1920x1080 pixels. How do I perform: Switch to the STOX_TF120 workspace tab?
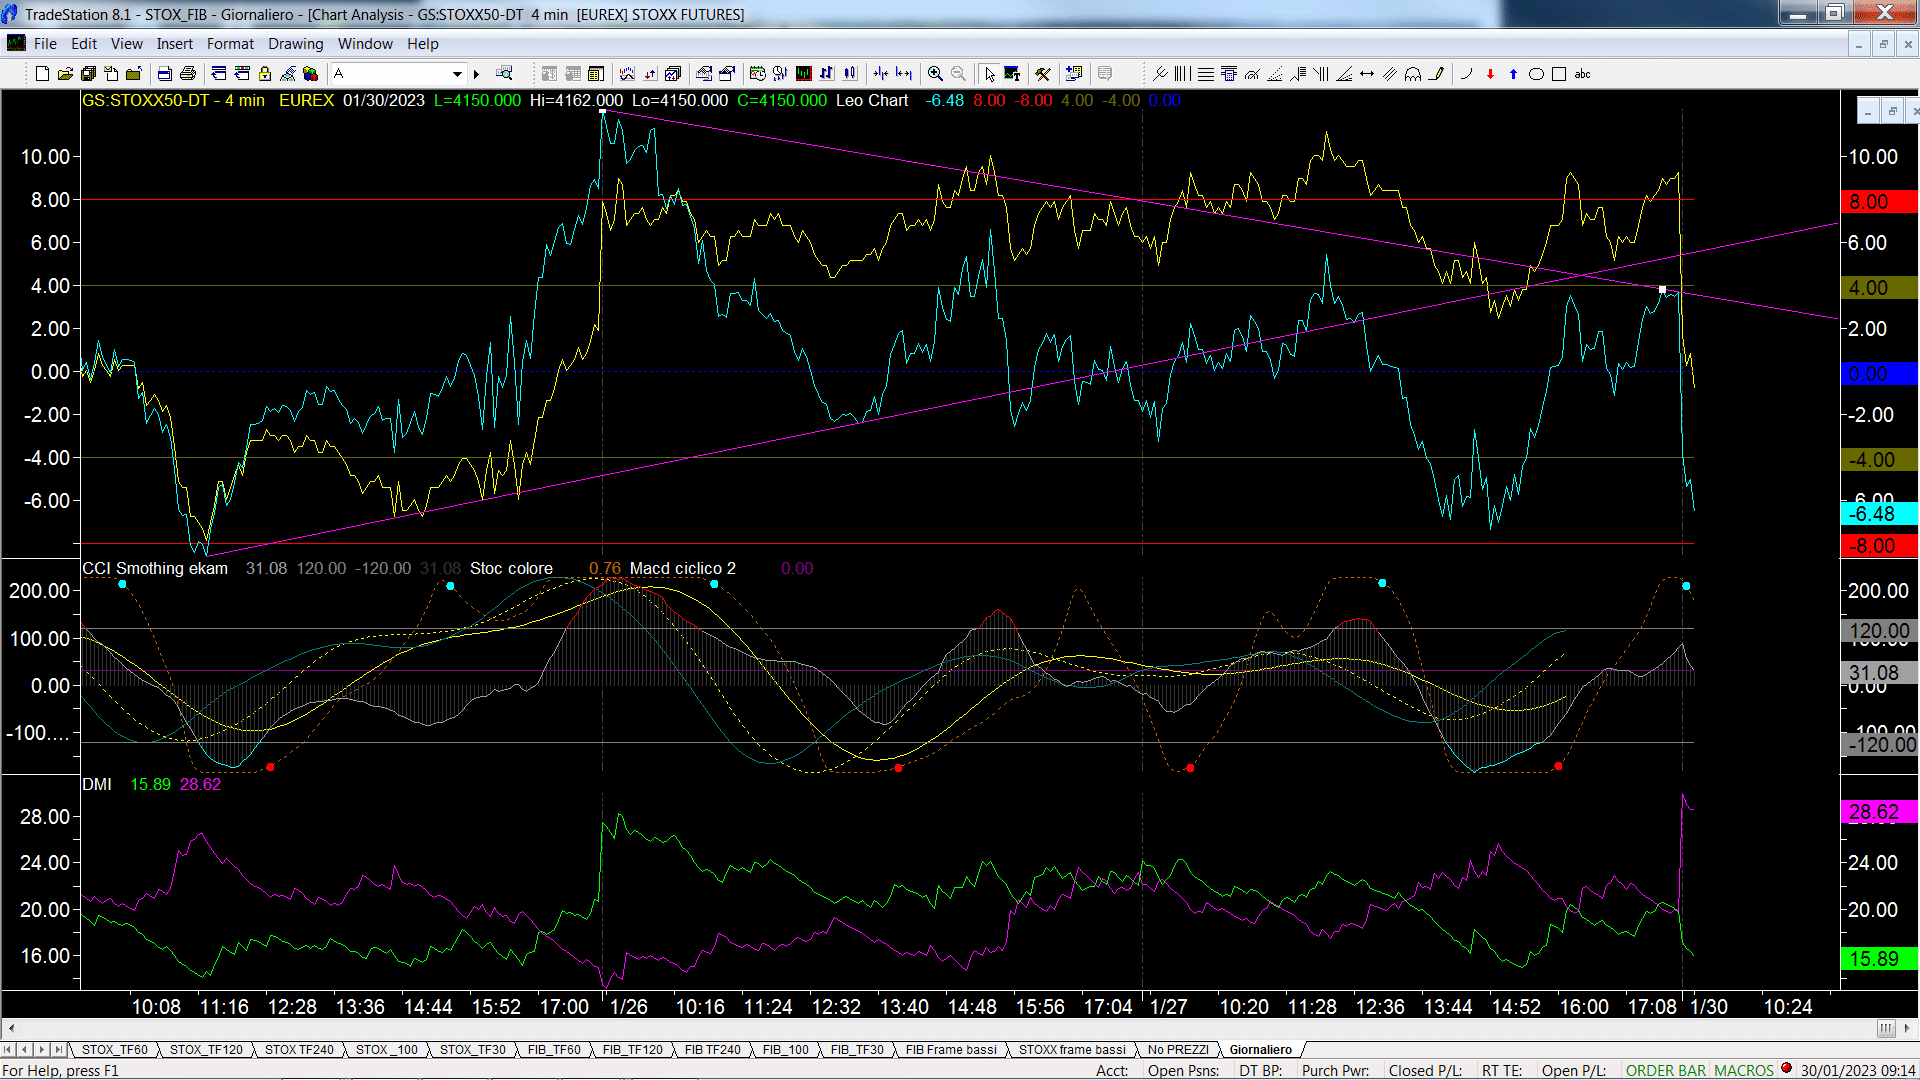coord(206,1050)
